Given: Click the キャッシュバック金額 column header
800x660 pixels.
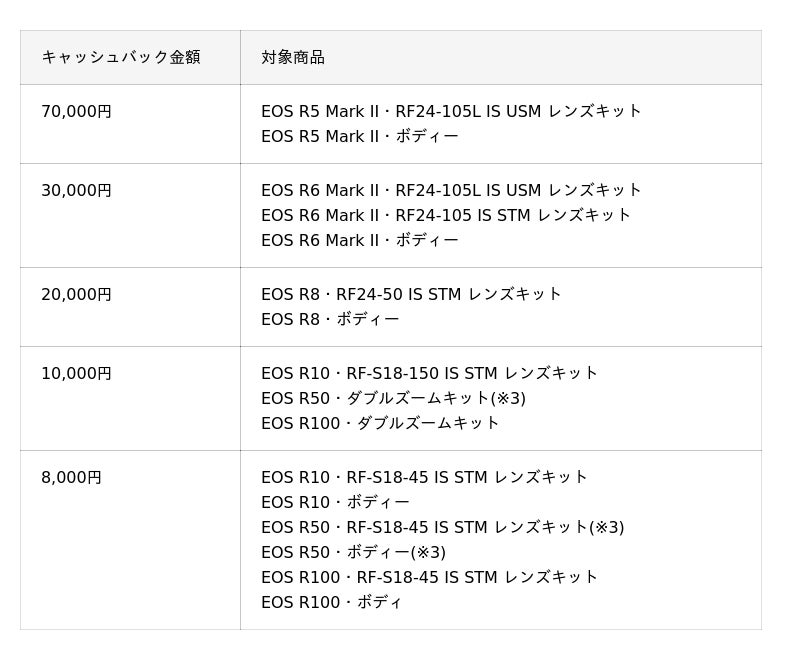Looking at the screenshot, I should click(x=121, y=57).
